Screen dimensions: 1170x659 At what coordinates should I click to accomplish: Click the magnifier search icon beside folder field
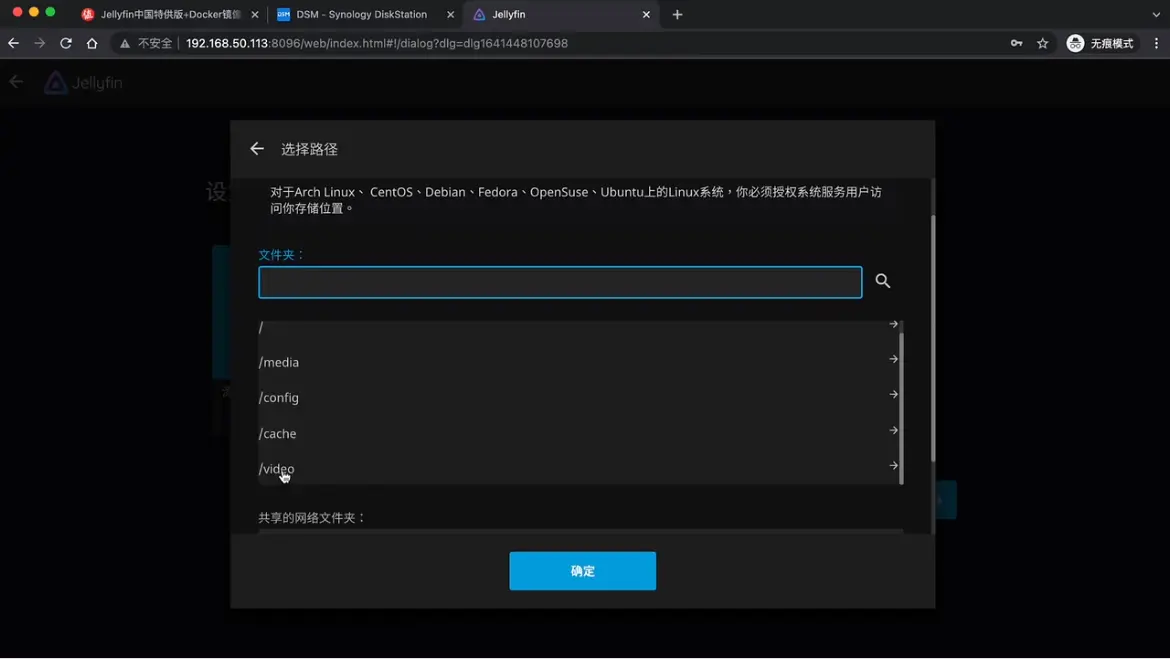(x=882, y=281)
